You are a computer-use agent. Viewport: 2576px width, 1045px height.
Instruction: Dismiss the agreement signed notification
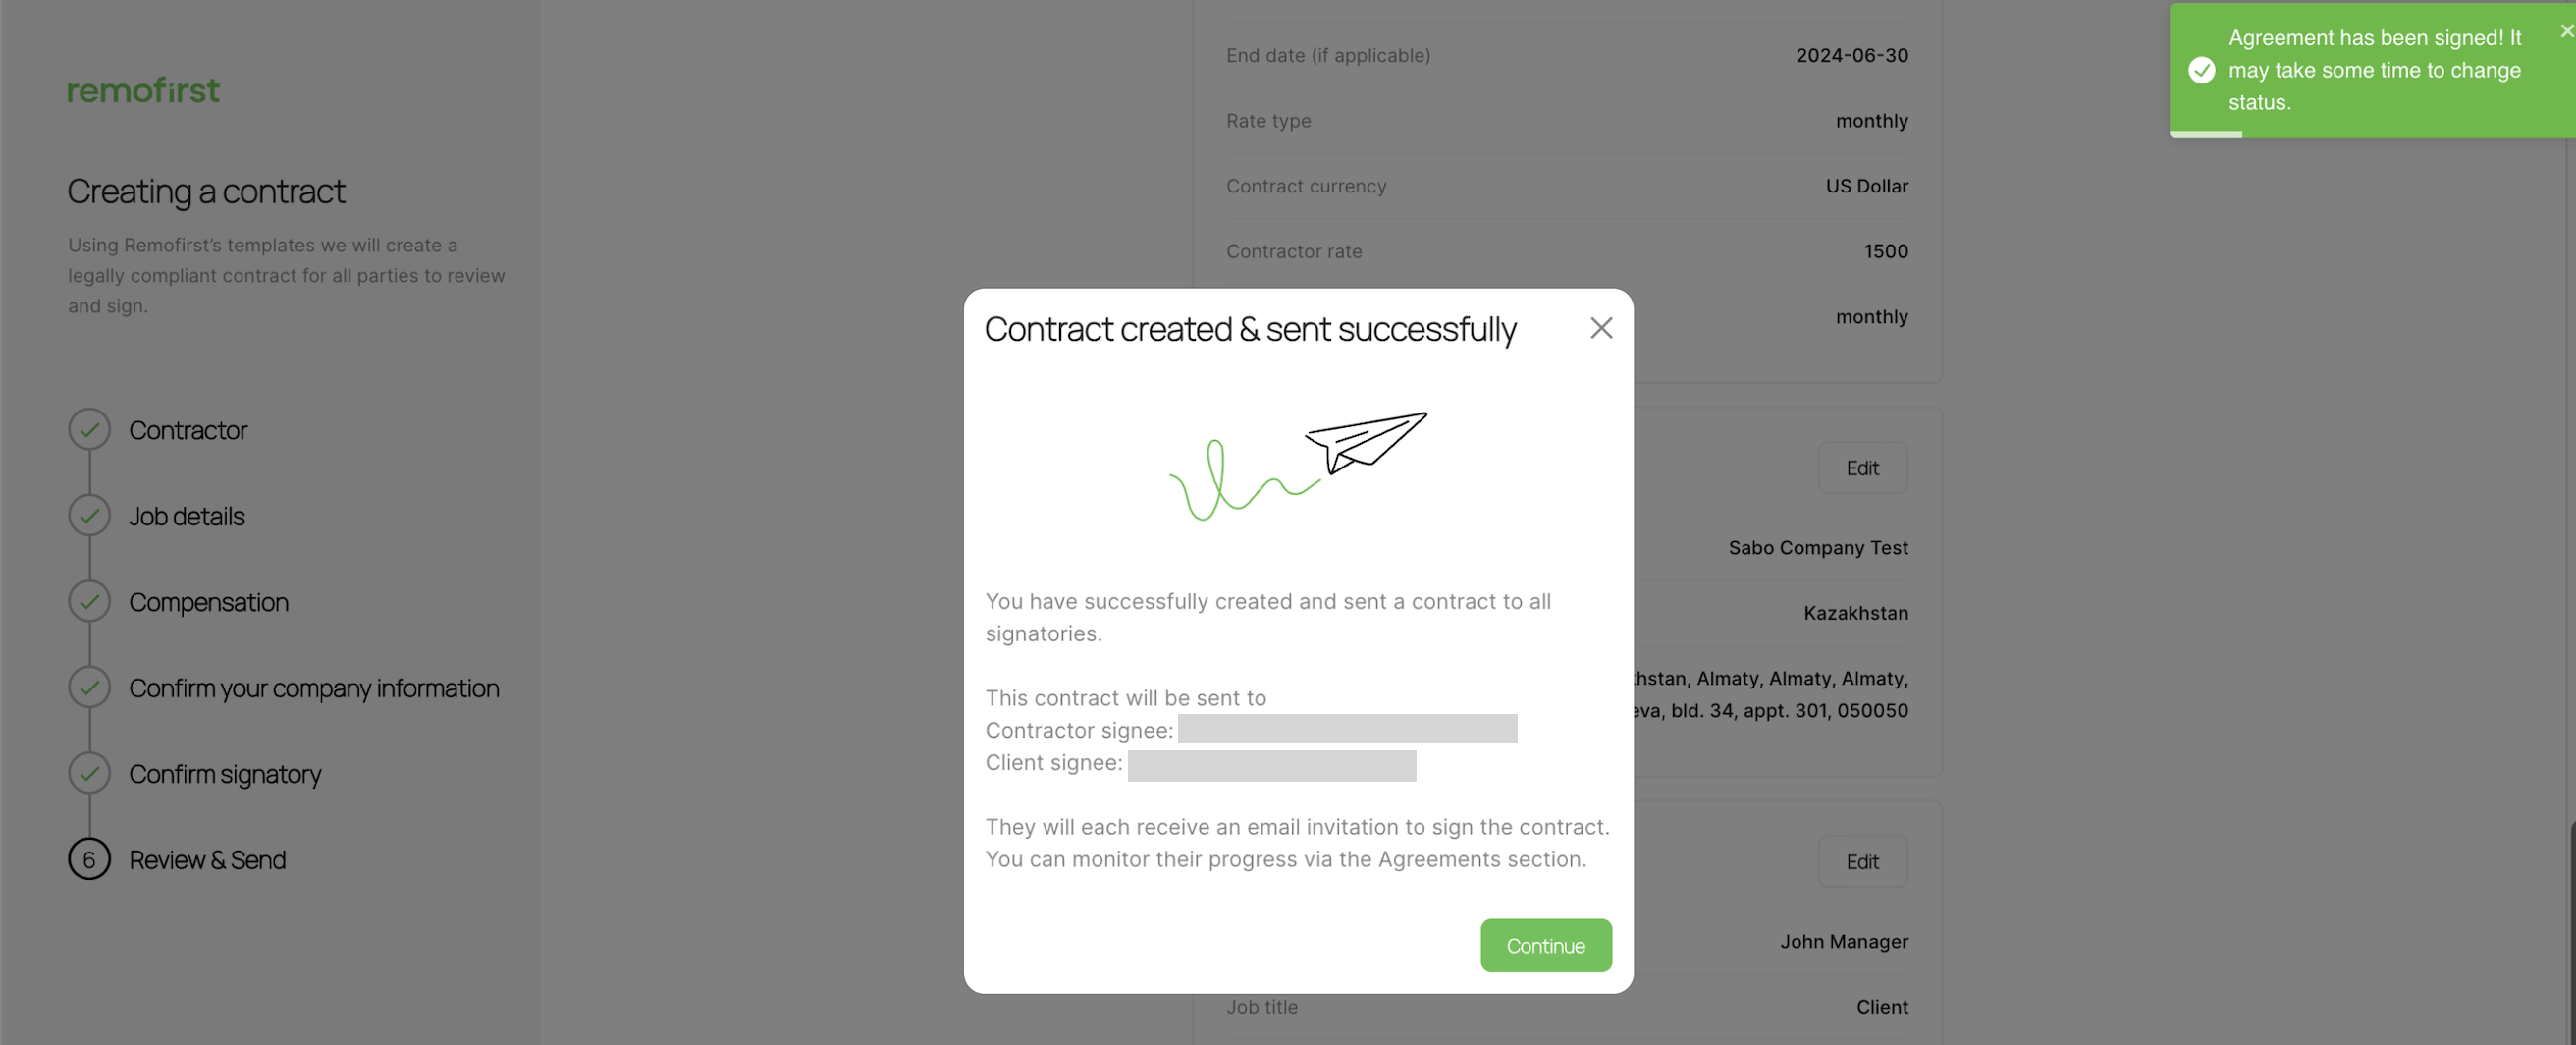pyautogui.click(x=2566, y=31)
